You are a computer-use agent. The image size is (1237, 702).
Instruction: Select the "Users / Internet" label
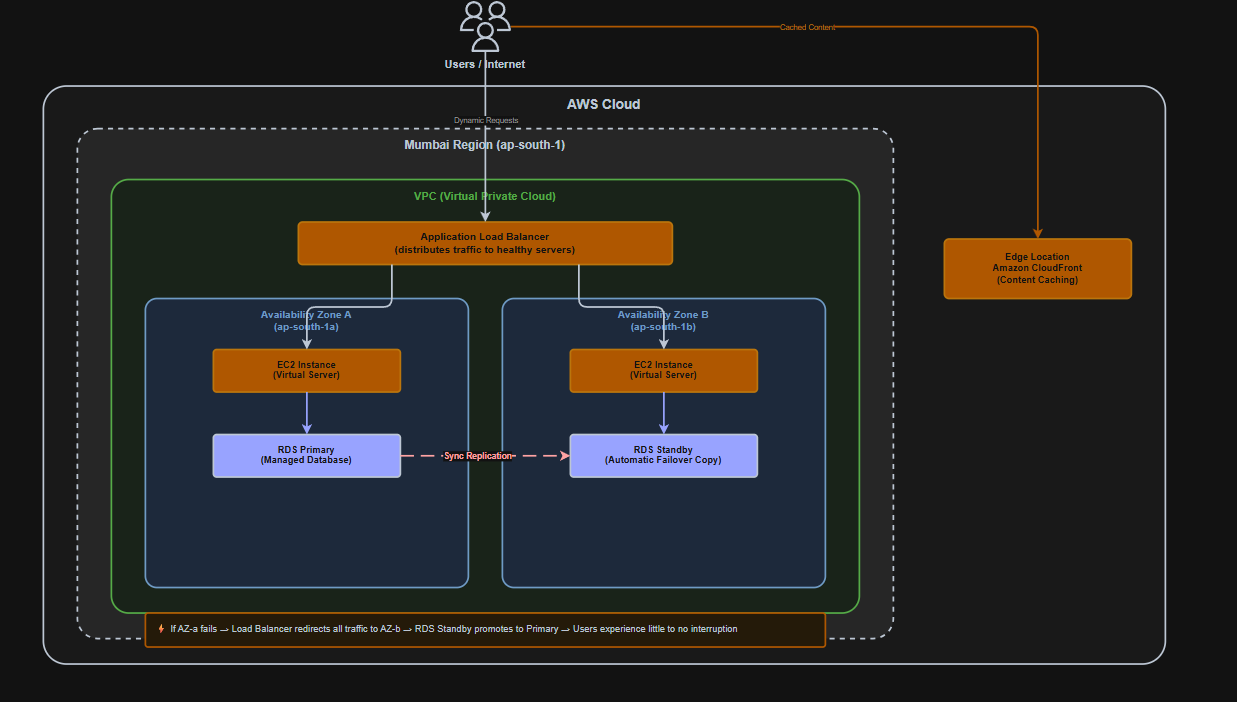(x=485, y=64)
